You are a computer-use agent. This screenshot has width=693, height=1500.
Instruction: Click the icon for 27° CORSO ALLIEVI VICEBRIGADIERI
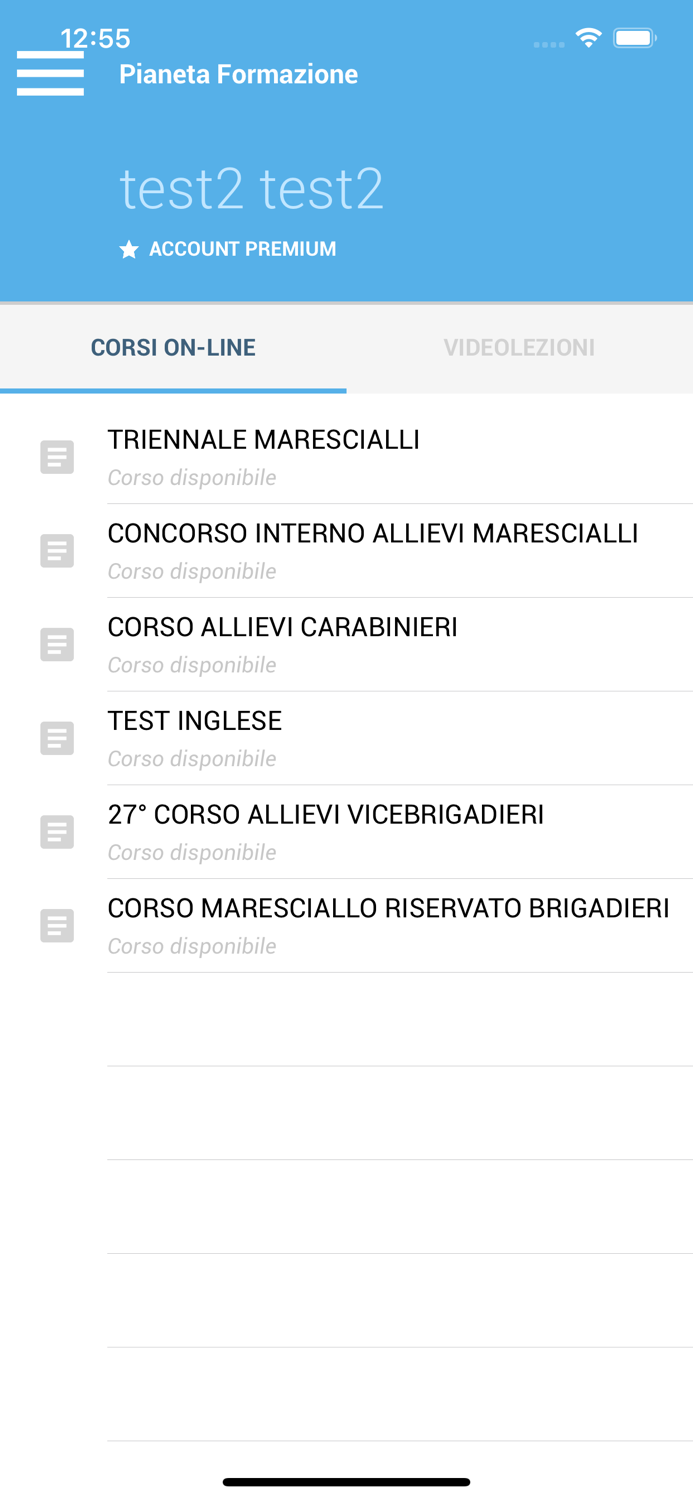pyautogui.click(x=58, y=832)
